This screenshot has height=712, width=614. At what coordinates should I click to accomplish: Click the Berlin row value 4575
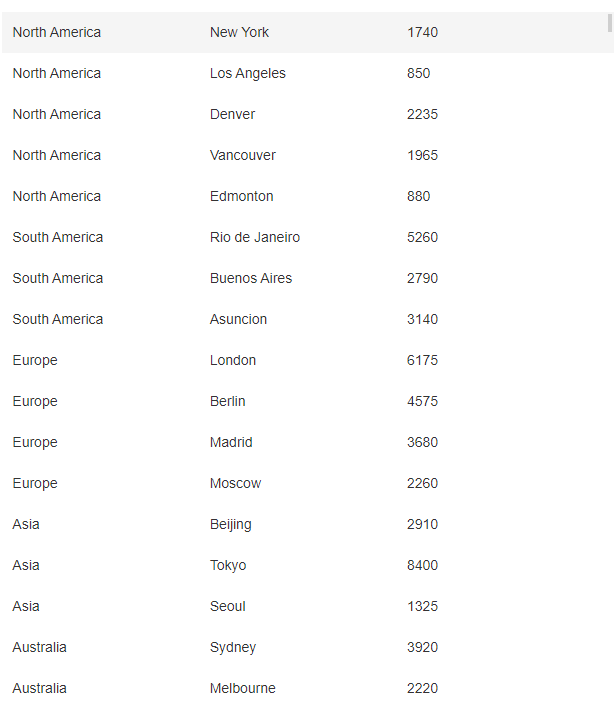pos(422,401)
